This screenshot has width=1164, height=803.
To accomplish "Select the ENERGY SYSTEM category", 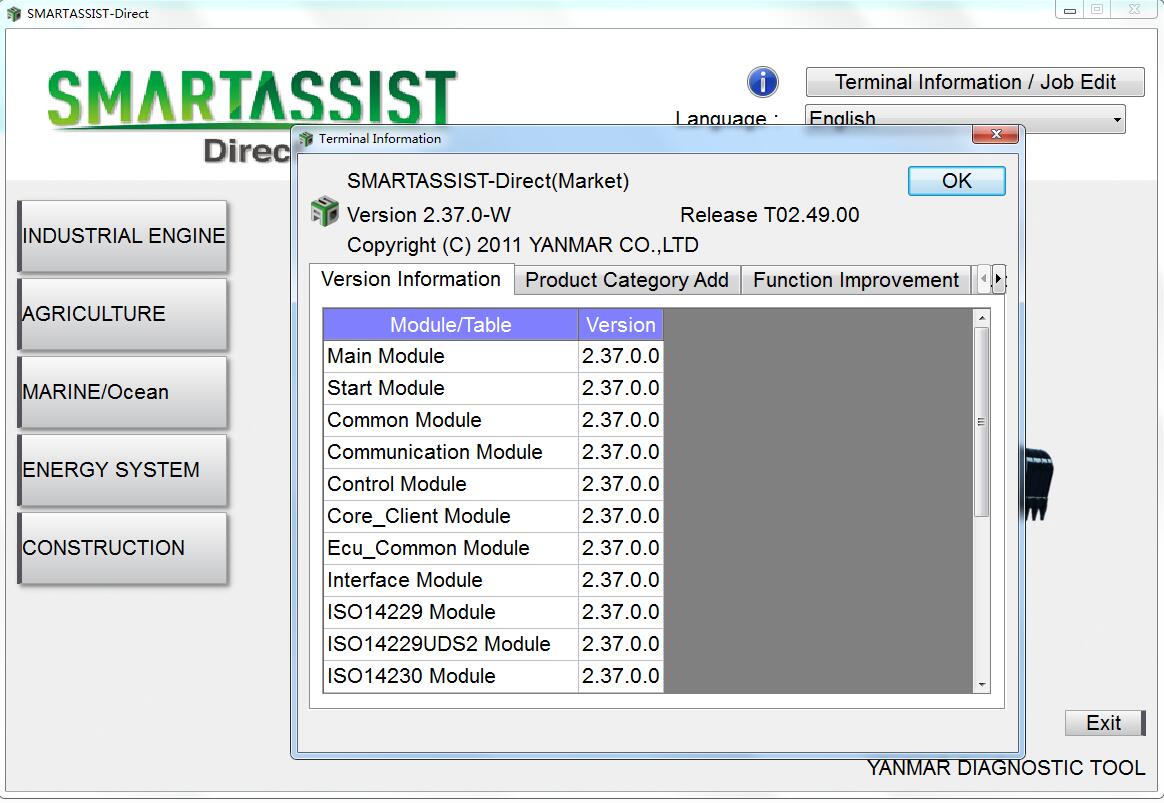I will [x=123, y=470].
